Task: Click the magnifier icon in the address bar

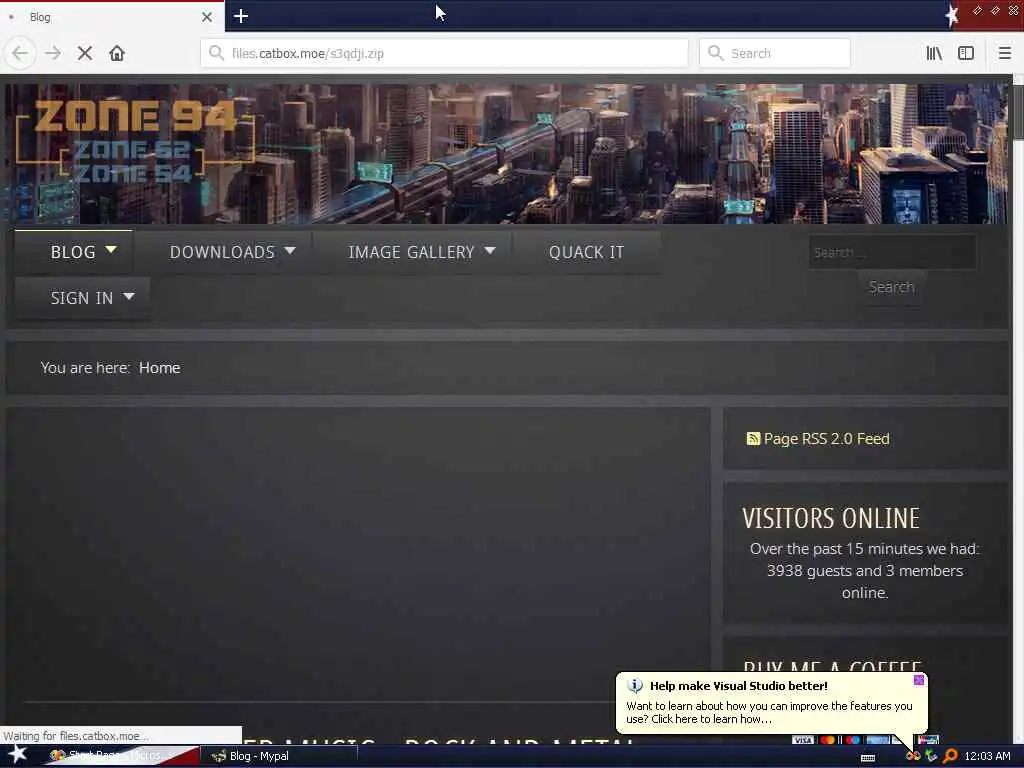Action: click(x=216, y=53)
